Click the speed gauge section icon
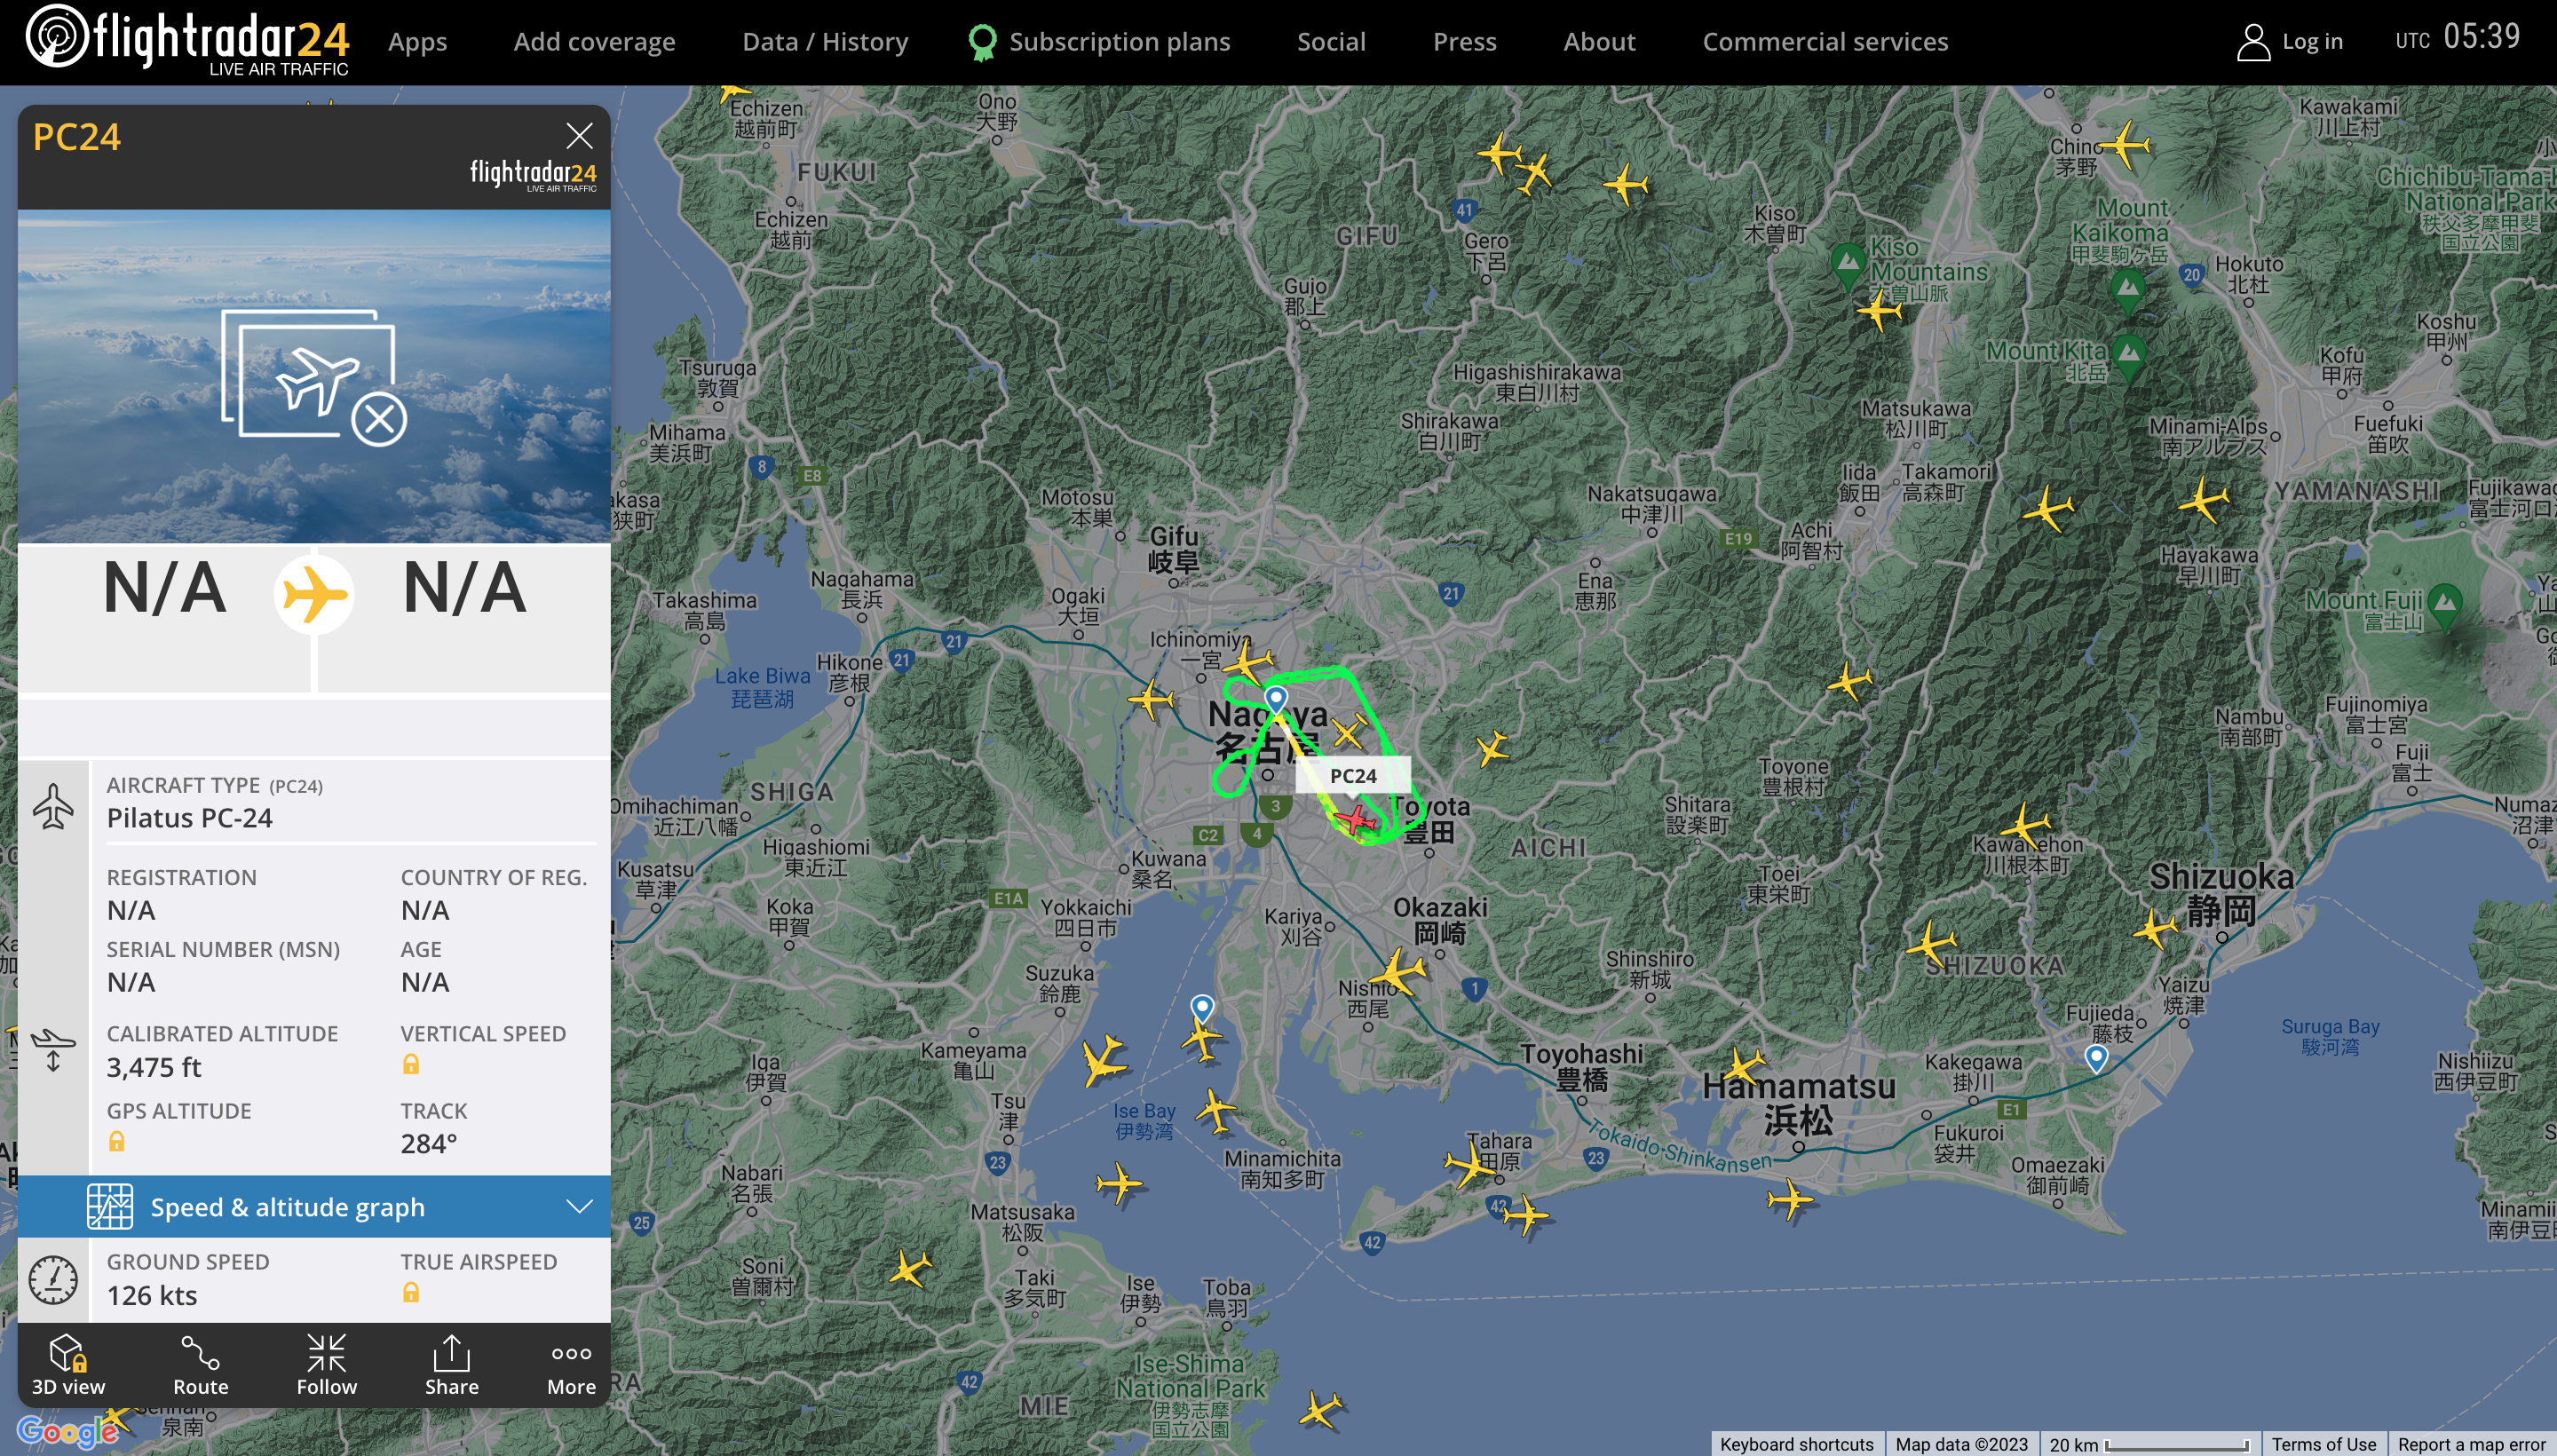The width and height of the screenshot is (2557, 1456). [x=53, y=1280]
